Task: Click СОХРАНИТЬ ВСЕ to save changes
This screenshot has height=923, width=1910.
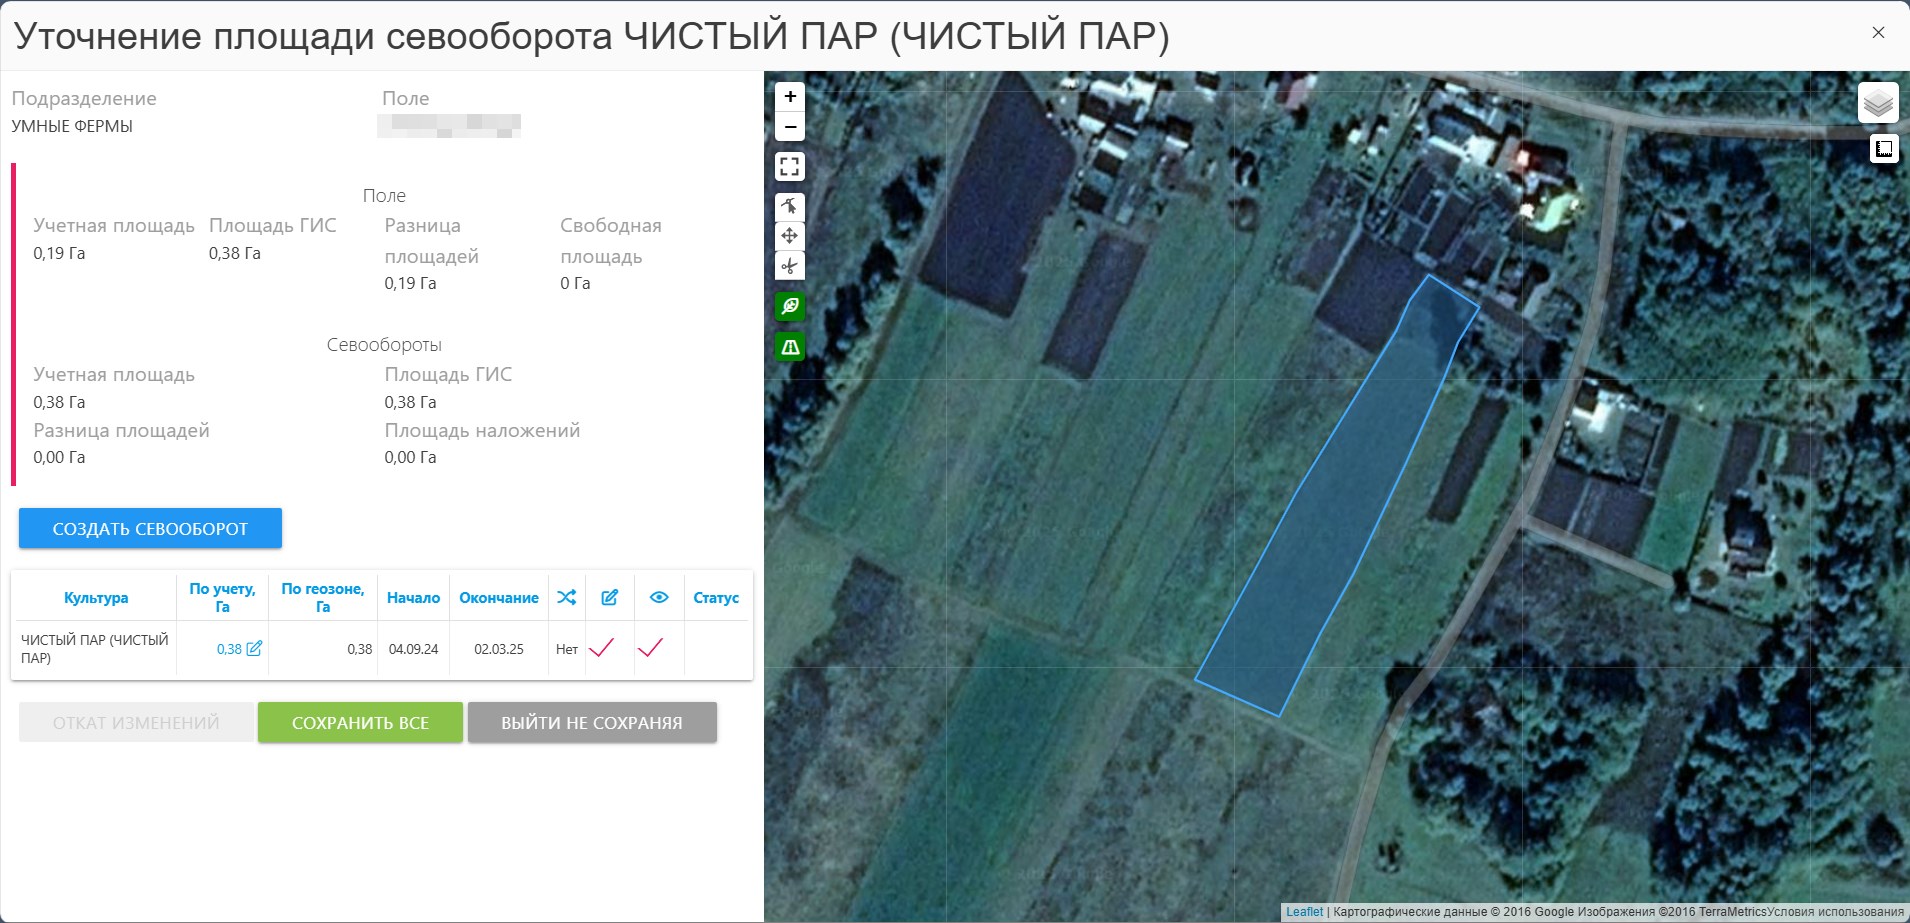Action: pos(360,722)
